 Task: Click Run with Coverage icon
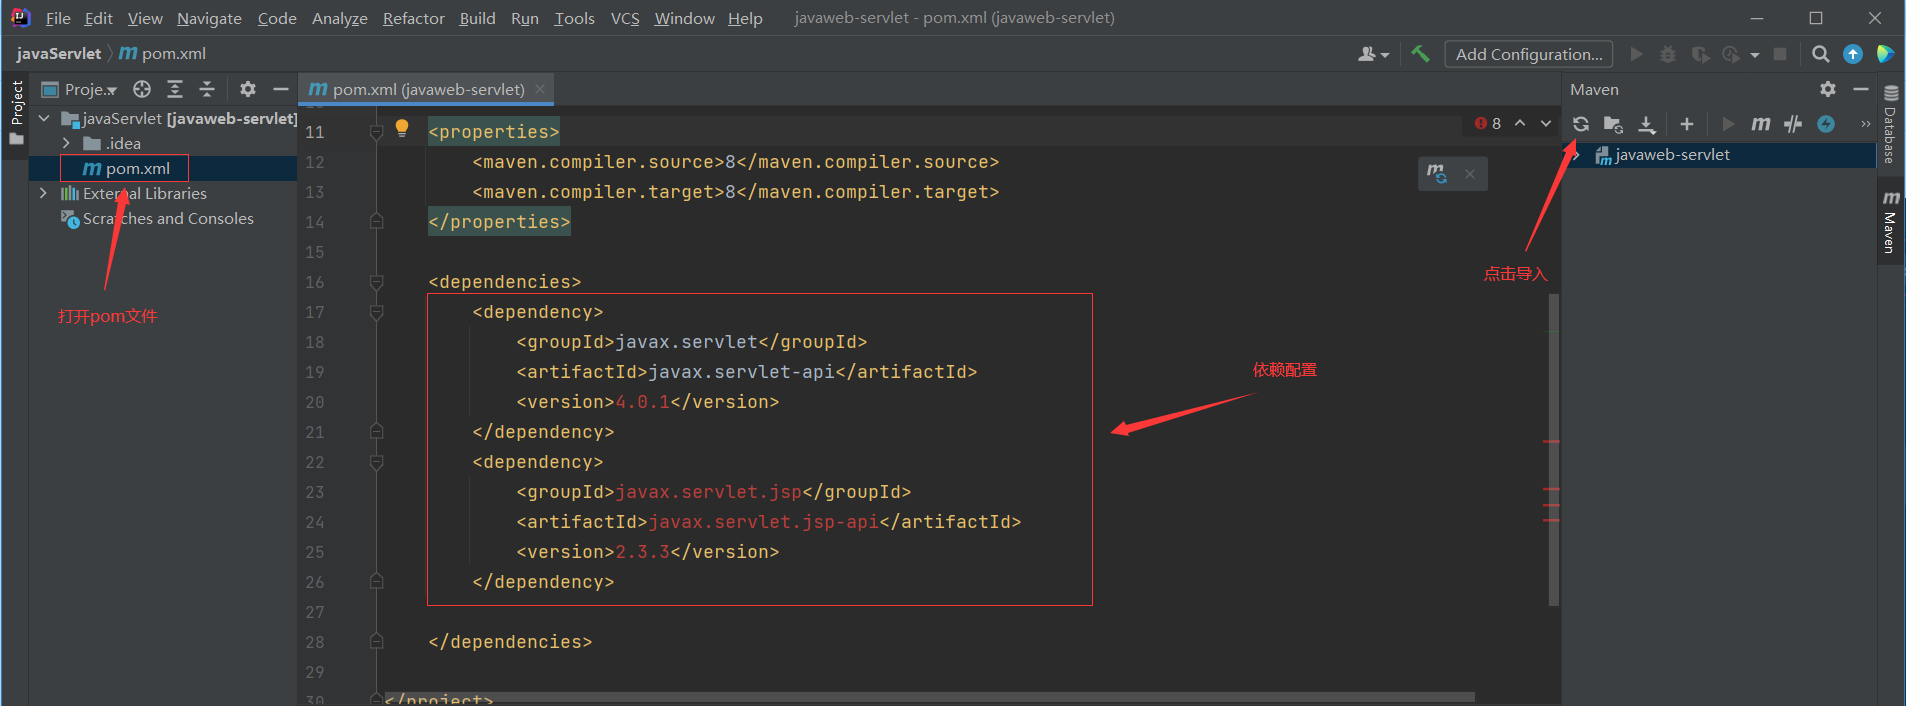pos(1700,54)
